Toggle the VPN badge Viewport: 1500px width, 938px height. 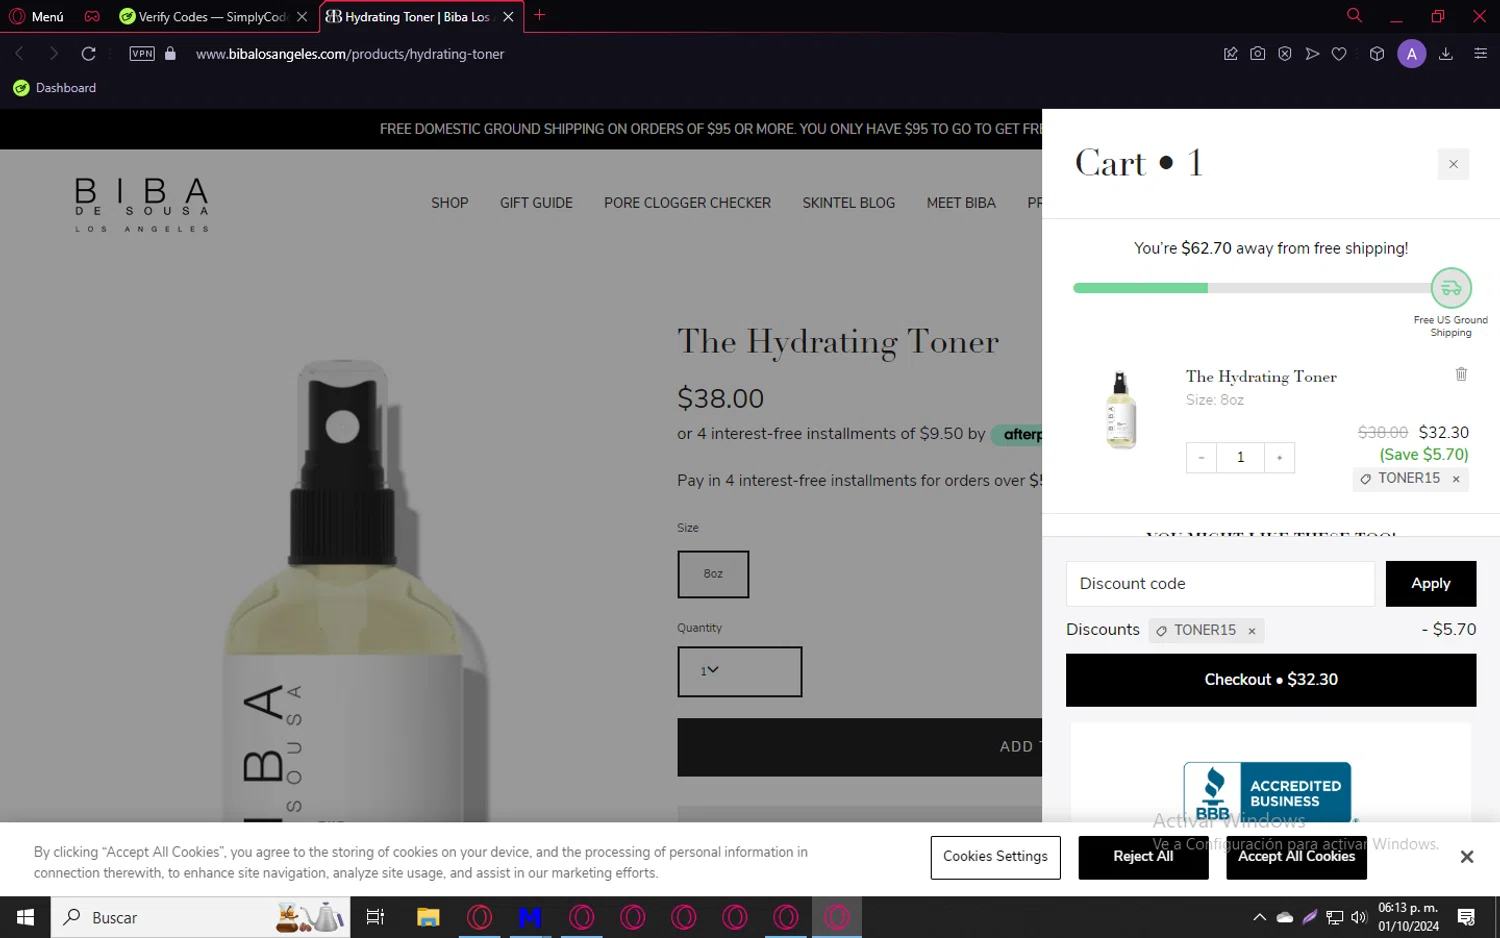(x=142, y=54)
